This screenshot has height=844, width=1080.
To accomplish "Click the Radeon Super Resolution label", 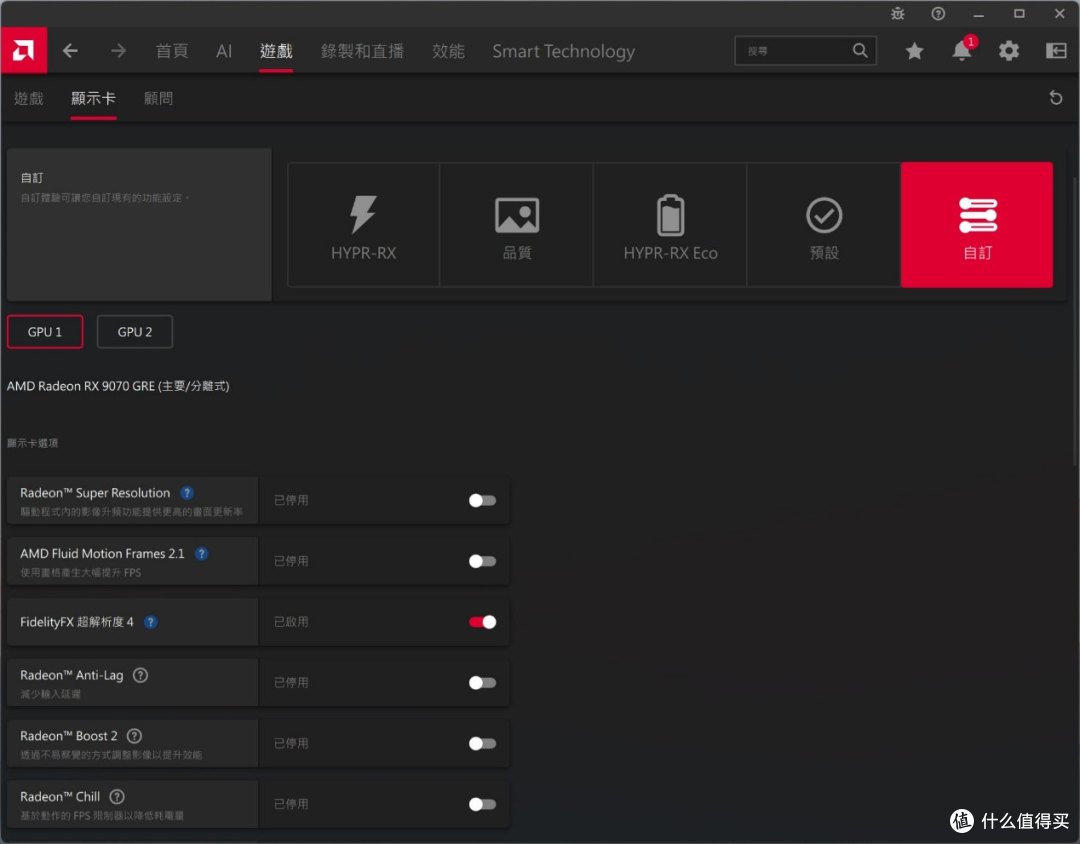I will click(x=95, y=493).
